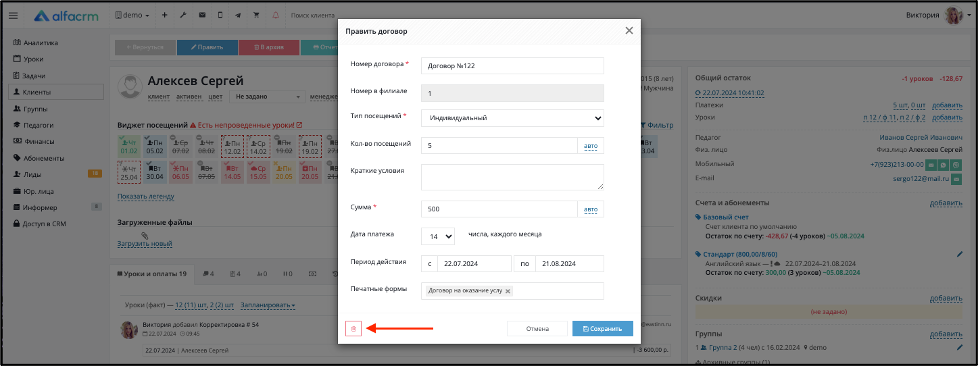Click the mobile phone icon in top toolbar
The height and width of the screenshot is (366, 979).
pyautogui.click(x=220, y=15)
